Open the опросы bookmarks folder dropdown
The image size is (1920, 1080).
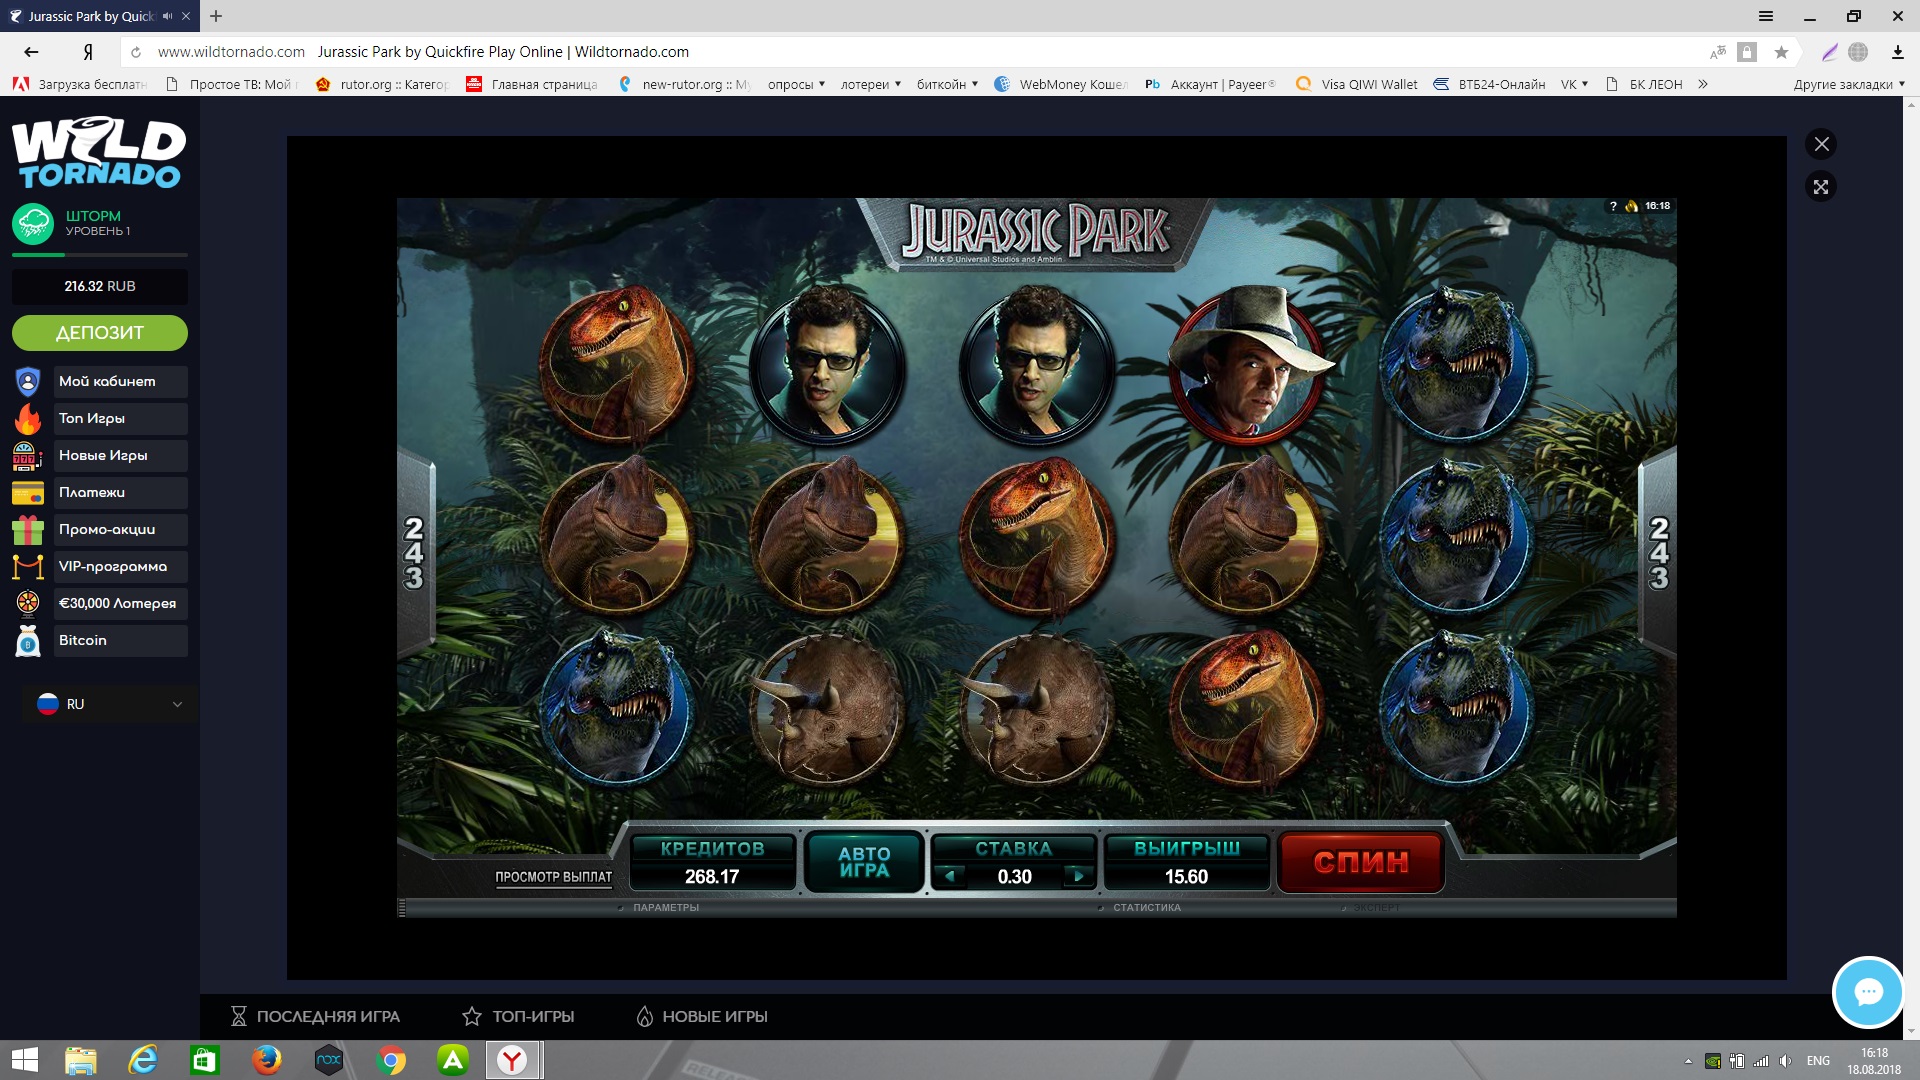click(796, 84)
